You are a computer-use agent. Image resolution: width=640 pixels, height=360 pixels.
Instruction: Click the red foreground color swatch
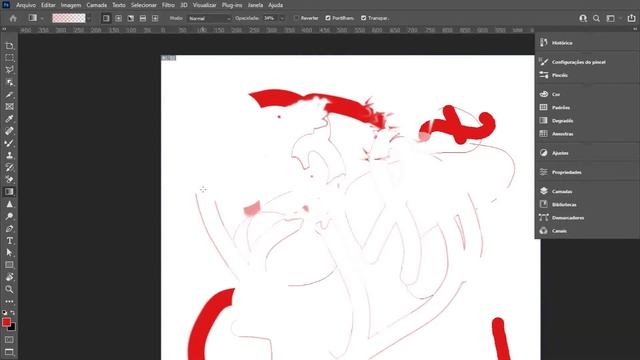tap(6, 322)
